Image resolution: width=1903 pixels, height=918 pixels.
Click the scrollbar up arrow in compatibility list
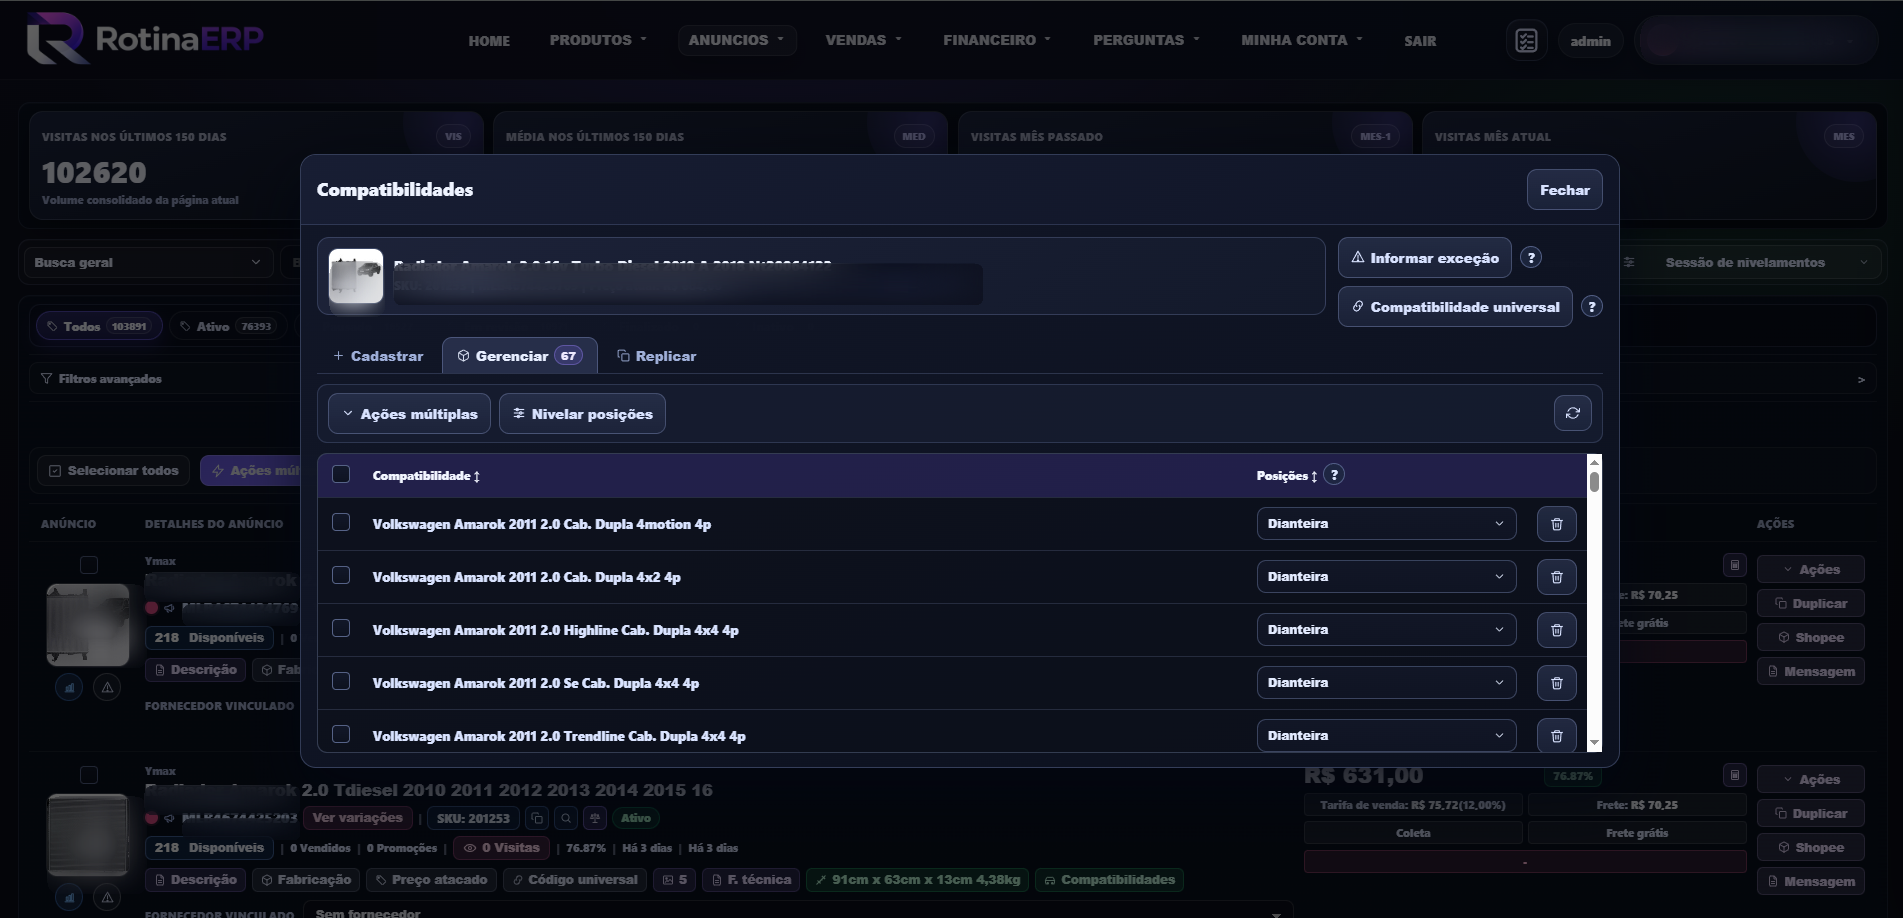1594,462
